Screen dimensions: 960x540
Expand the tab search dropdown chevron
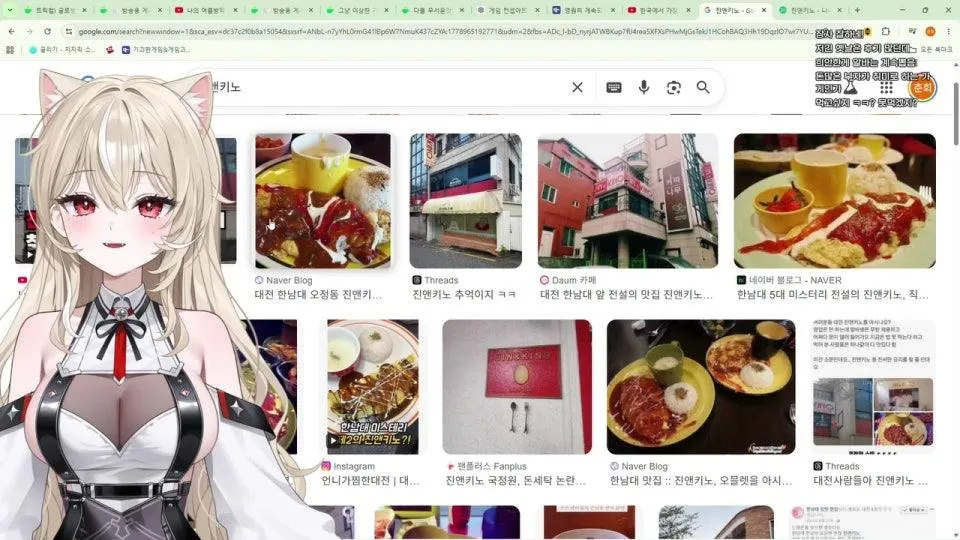9,10
